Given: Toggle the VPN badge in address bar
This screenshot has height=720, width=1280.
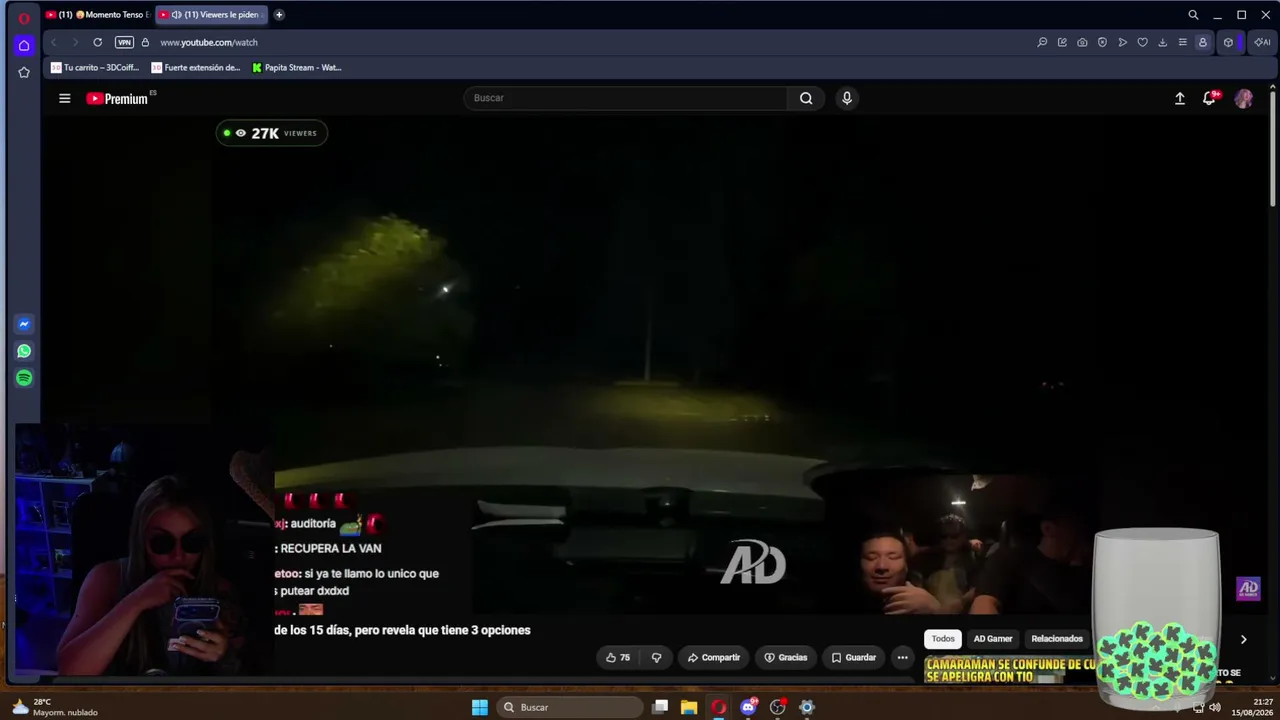Looking at the screenshot, I should 124,42.
